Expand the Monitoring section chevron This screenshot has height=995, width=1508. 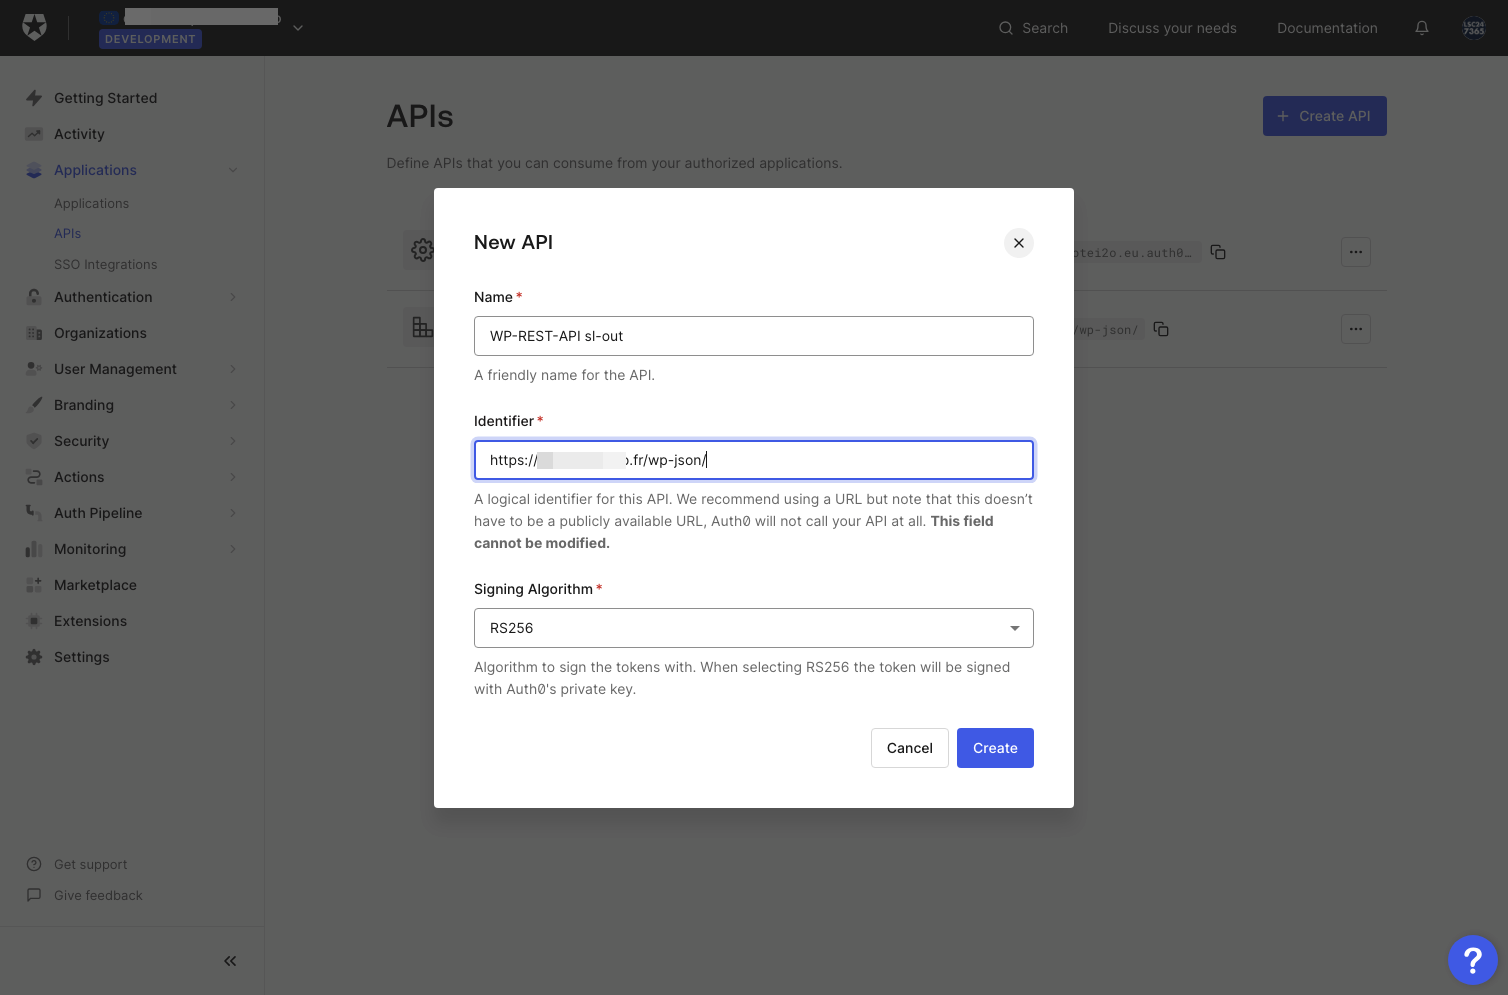point(233,549)
